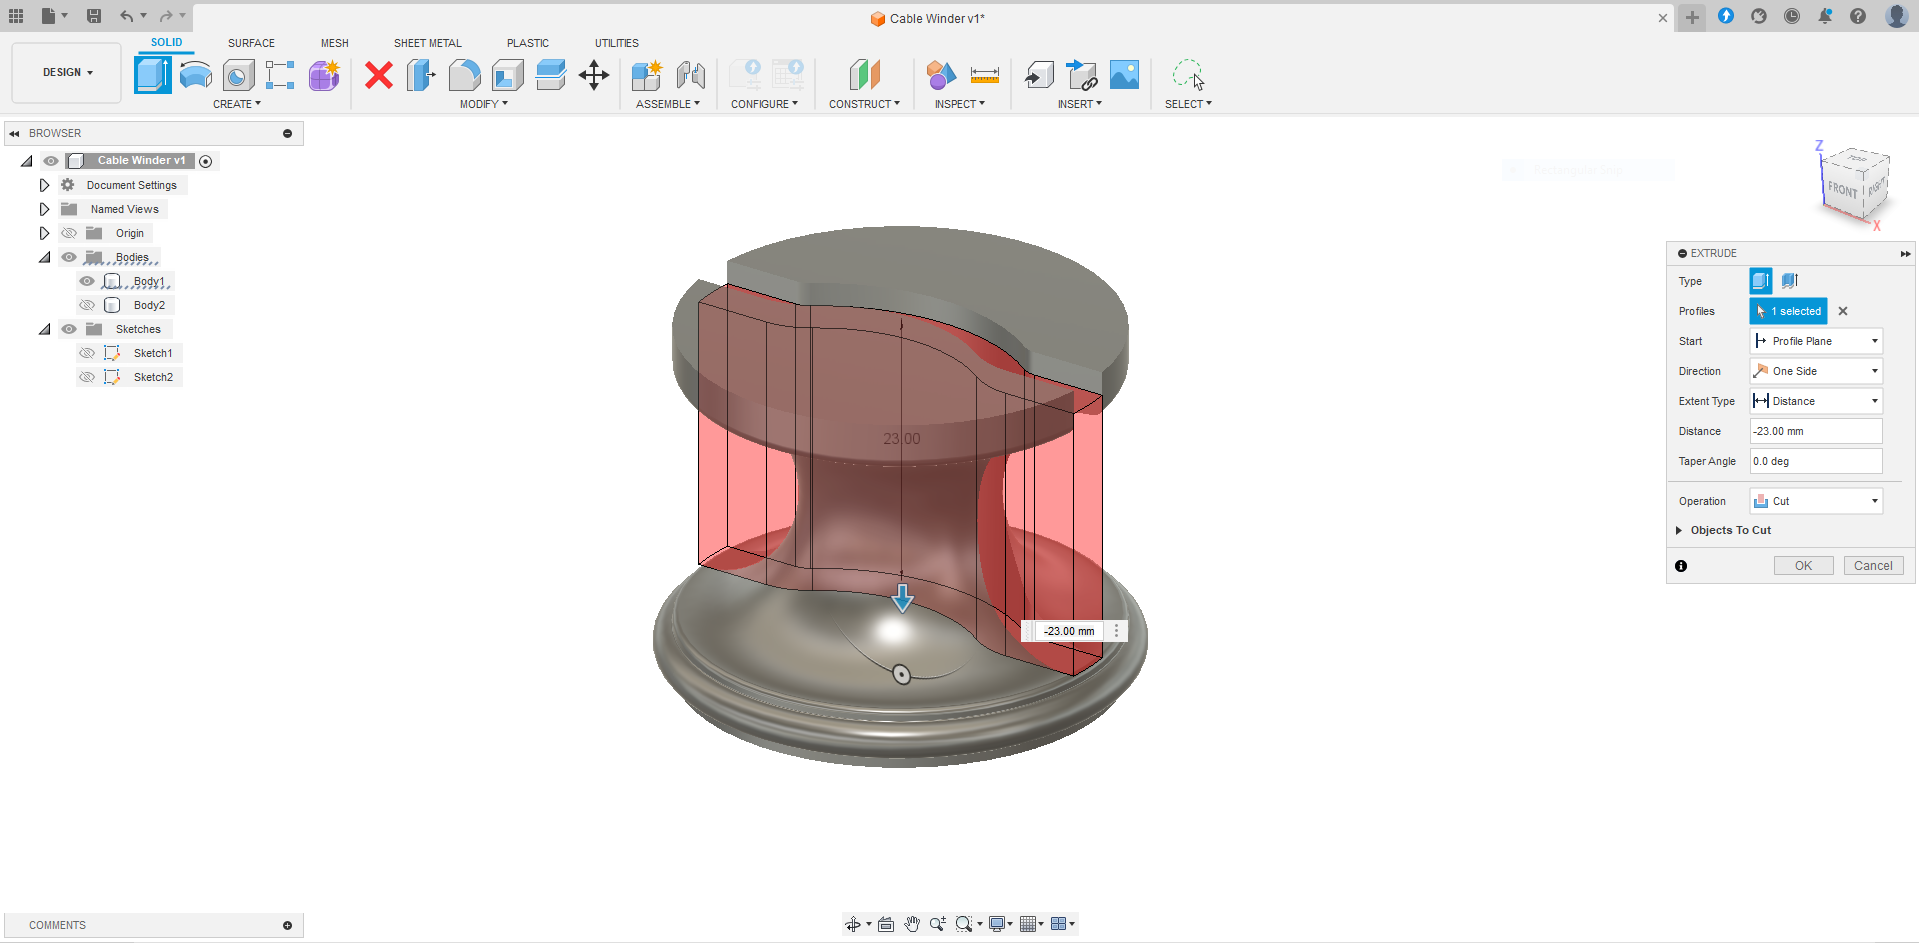Screen dimensions: 1919x943
Task: Click the Pan hand icon in navigation bar
Action: click(912, 924)
